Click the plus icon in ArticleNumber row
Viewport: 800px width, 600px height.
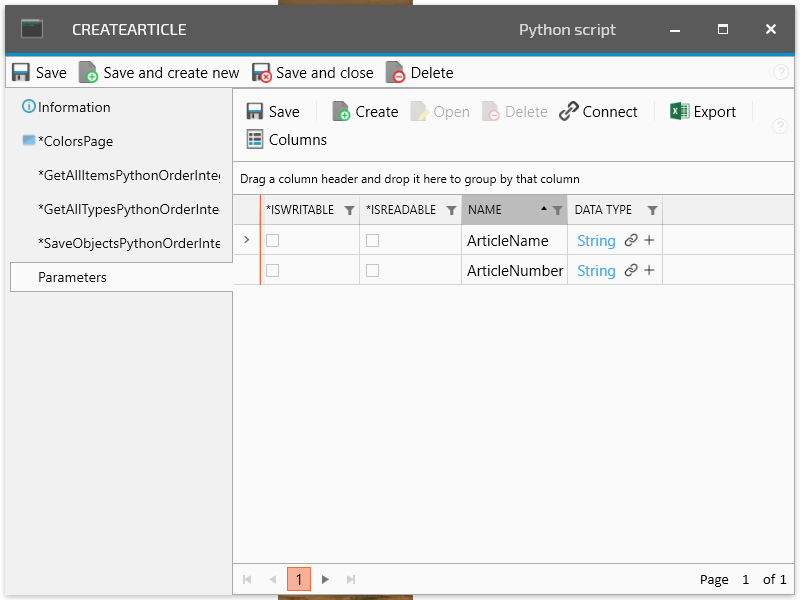click(649, 271)
